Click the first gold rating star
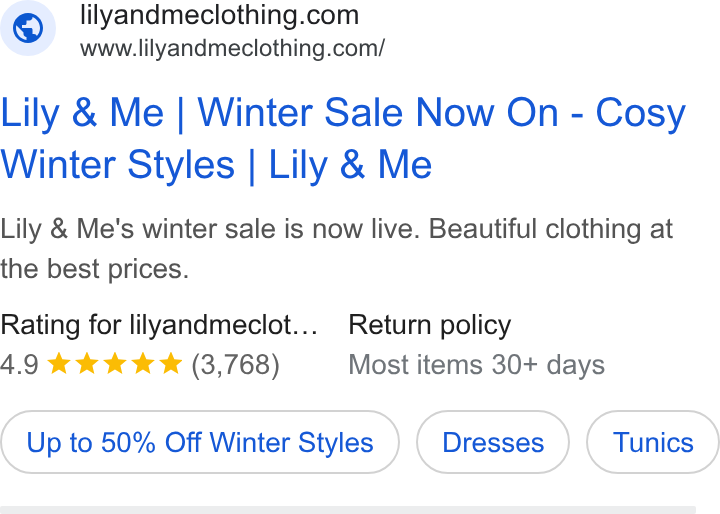The image size is (720, 514). tap(59, 363)
